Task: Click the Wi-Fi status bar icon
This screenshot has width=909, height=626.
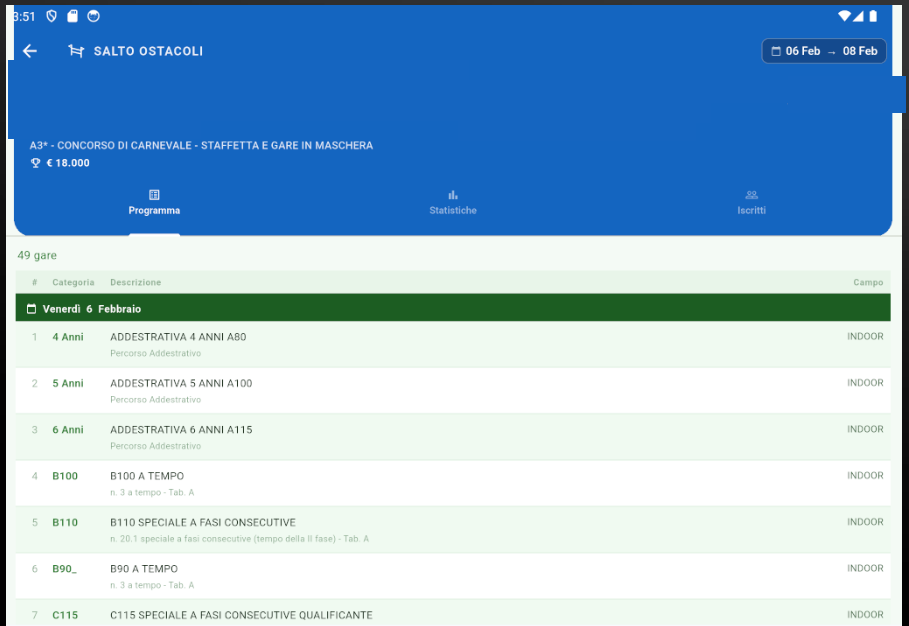Action: point(844,16)
